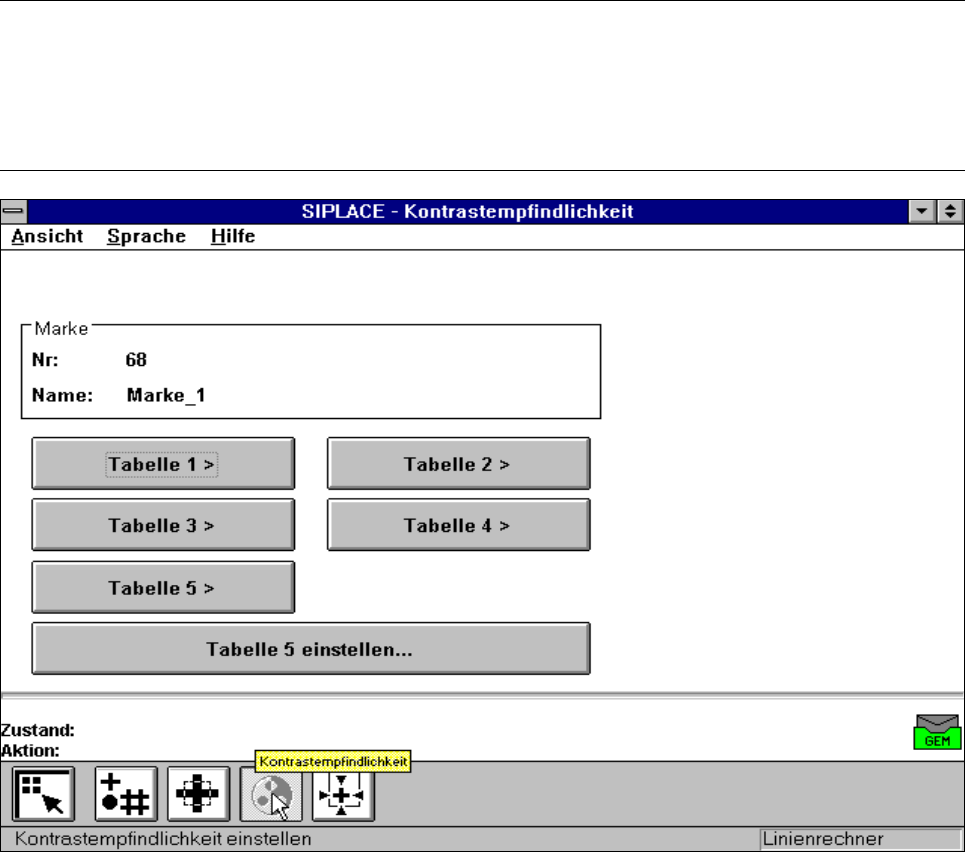
Task: Open Tabelle 5 submenu button
Action: [163, 587]
